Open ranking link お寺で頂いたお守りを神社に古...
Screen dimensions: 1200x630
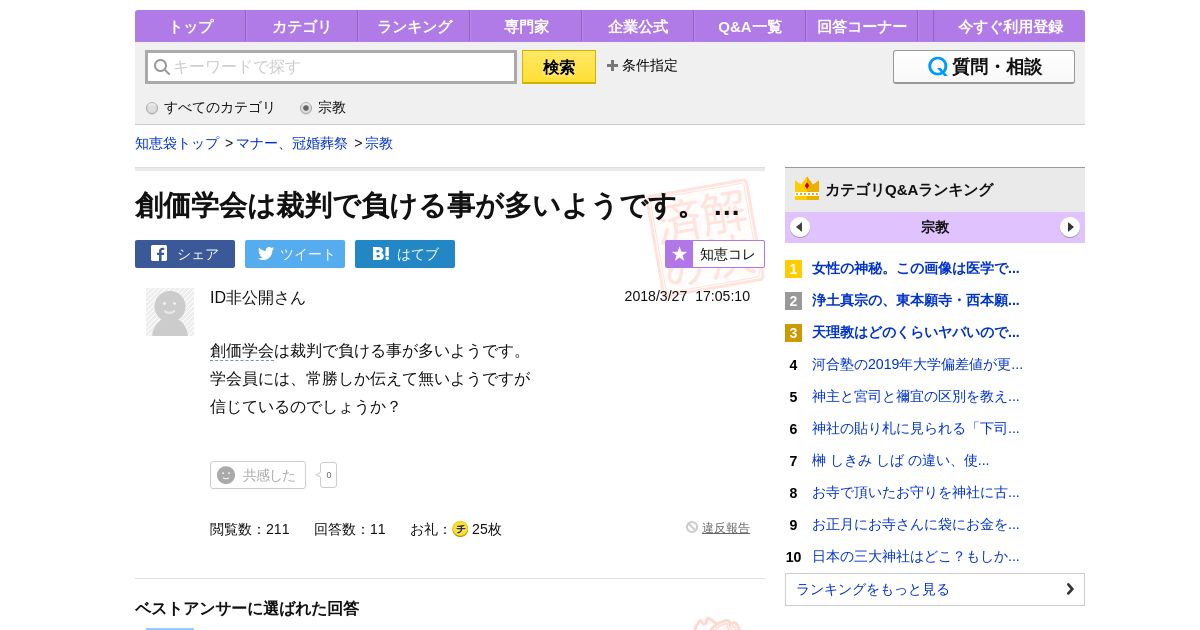(x=916, y=492)
